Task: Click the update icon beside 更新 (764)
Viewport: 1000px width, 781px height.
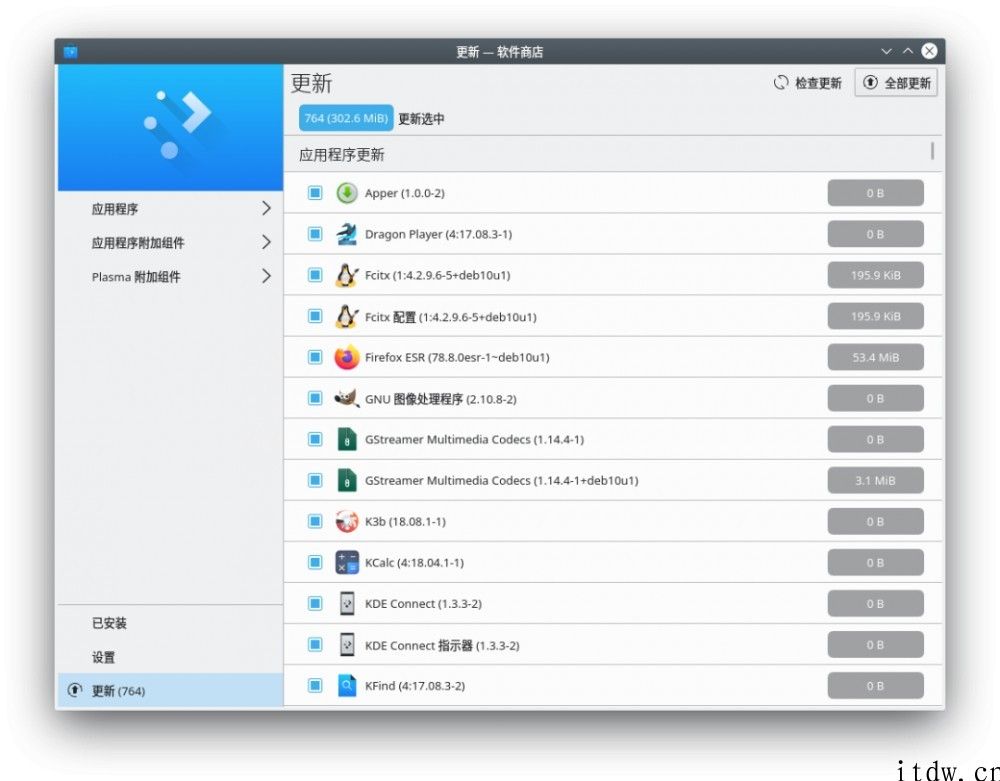Action: point(75,690)
